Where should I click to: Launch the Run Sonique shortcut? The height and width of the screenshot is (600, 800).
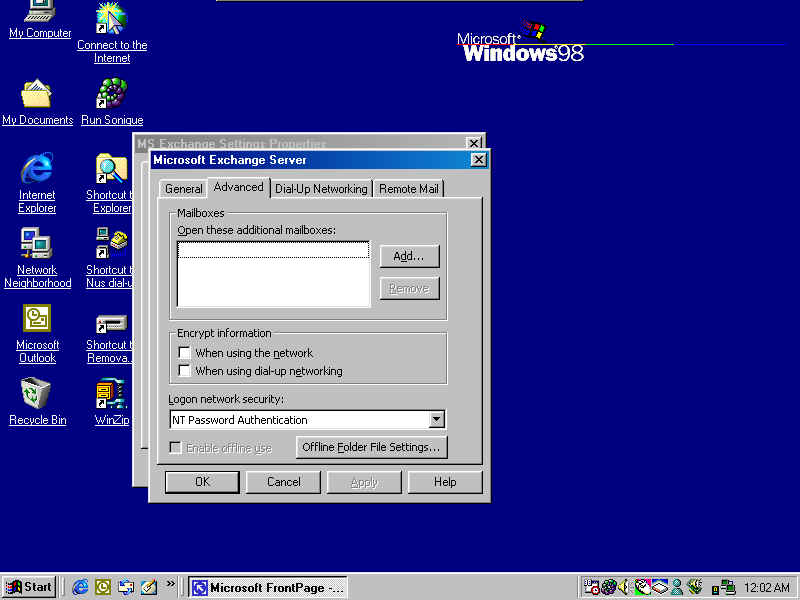click(112, 102)
